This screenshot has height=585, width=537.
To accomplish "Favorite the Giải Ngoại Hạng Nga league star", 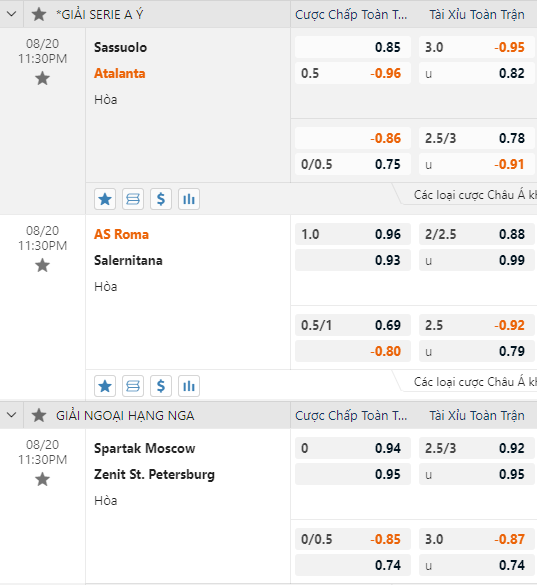I will [39, 415].
